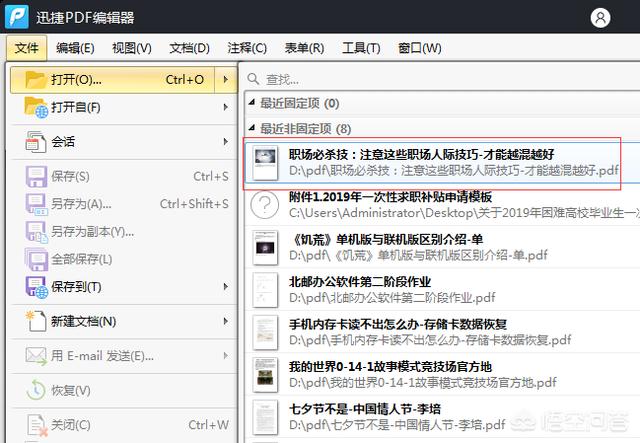The image size is (640, 443).
Task: Open thumbnail of 北邮办公软件第二阶段作业
Action: [x=265, y=290]
